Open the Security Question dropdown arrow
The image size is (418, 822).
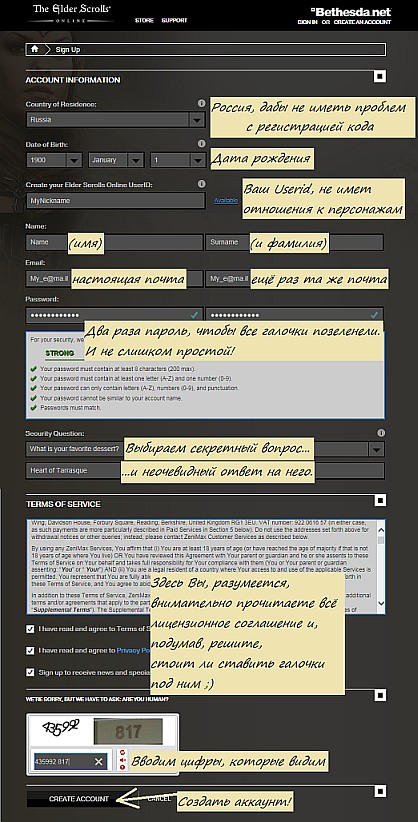click(x=376, y=449)
